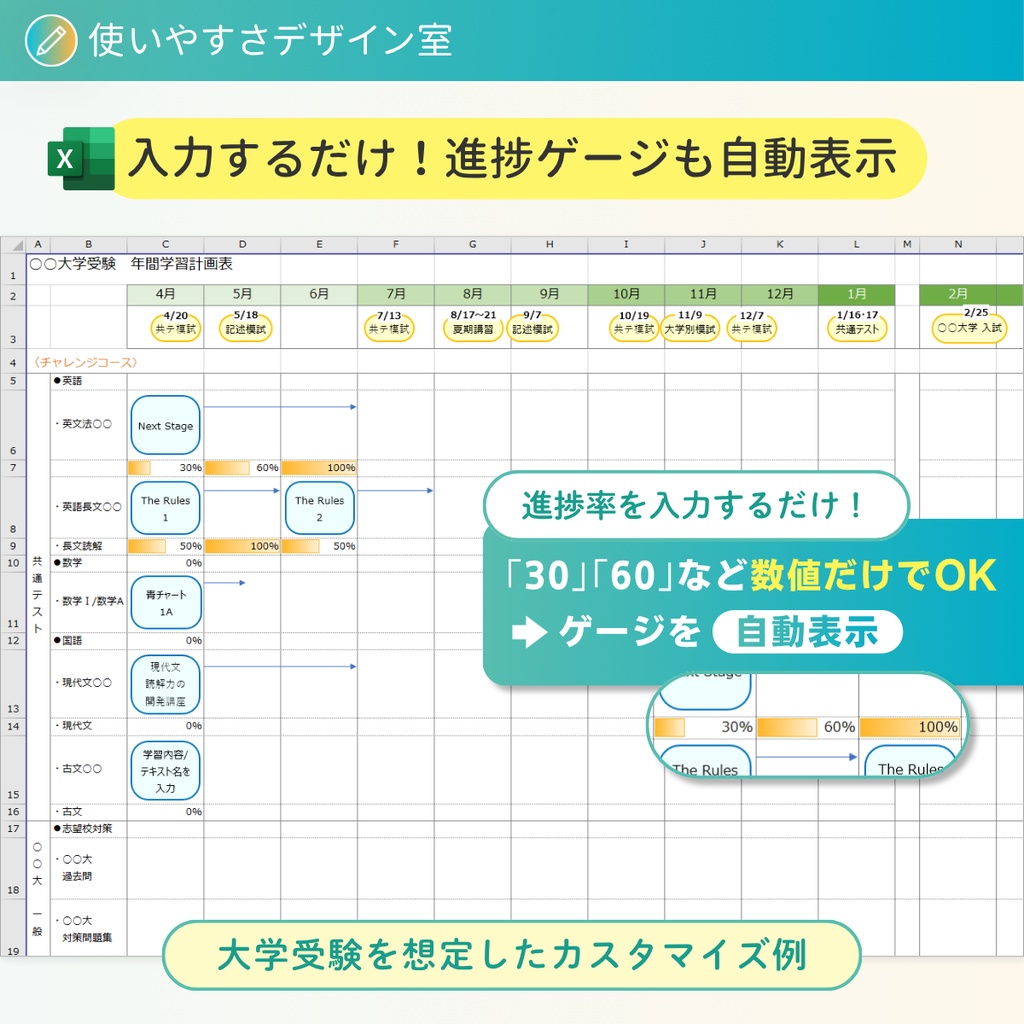Click the 10/19 共テ模試 event bubble
Screen dimensions: 1024x1024
(633, 325)
